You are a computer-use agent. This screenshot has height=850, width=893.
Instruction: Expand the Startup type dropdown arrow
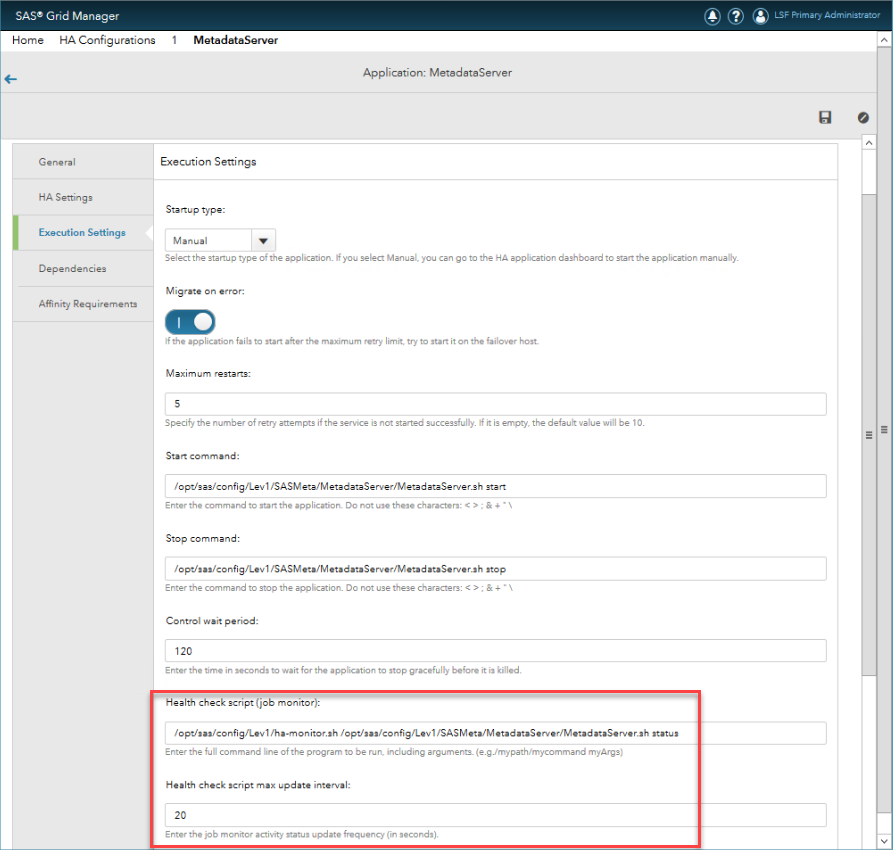(x=263, y=240)
